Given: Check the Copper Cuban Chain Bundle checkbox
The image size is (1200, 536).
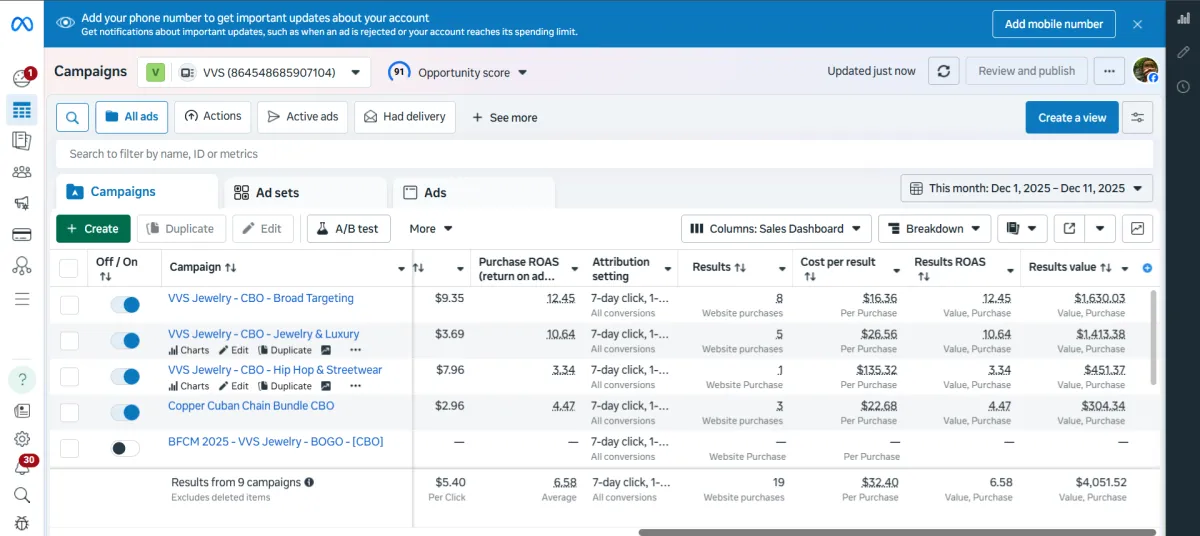Looking at the screenshot, I should point(69,412).
